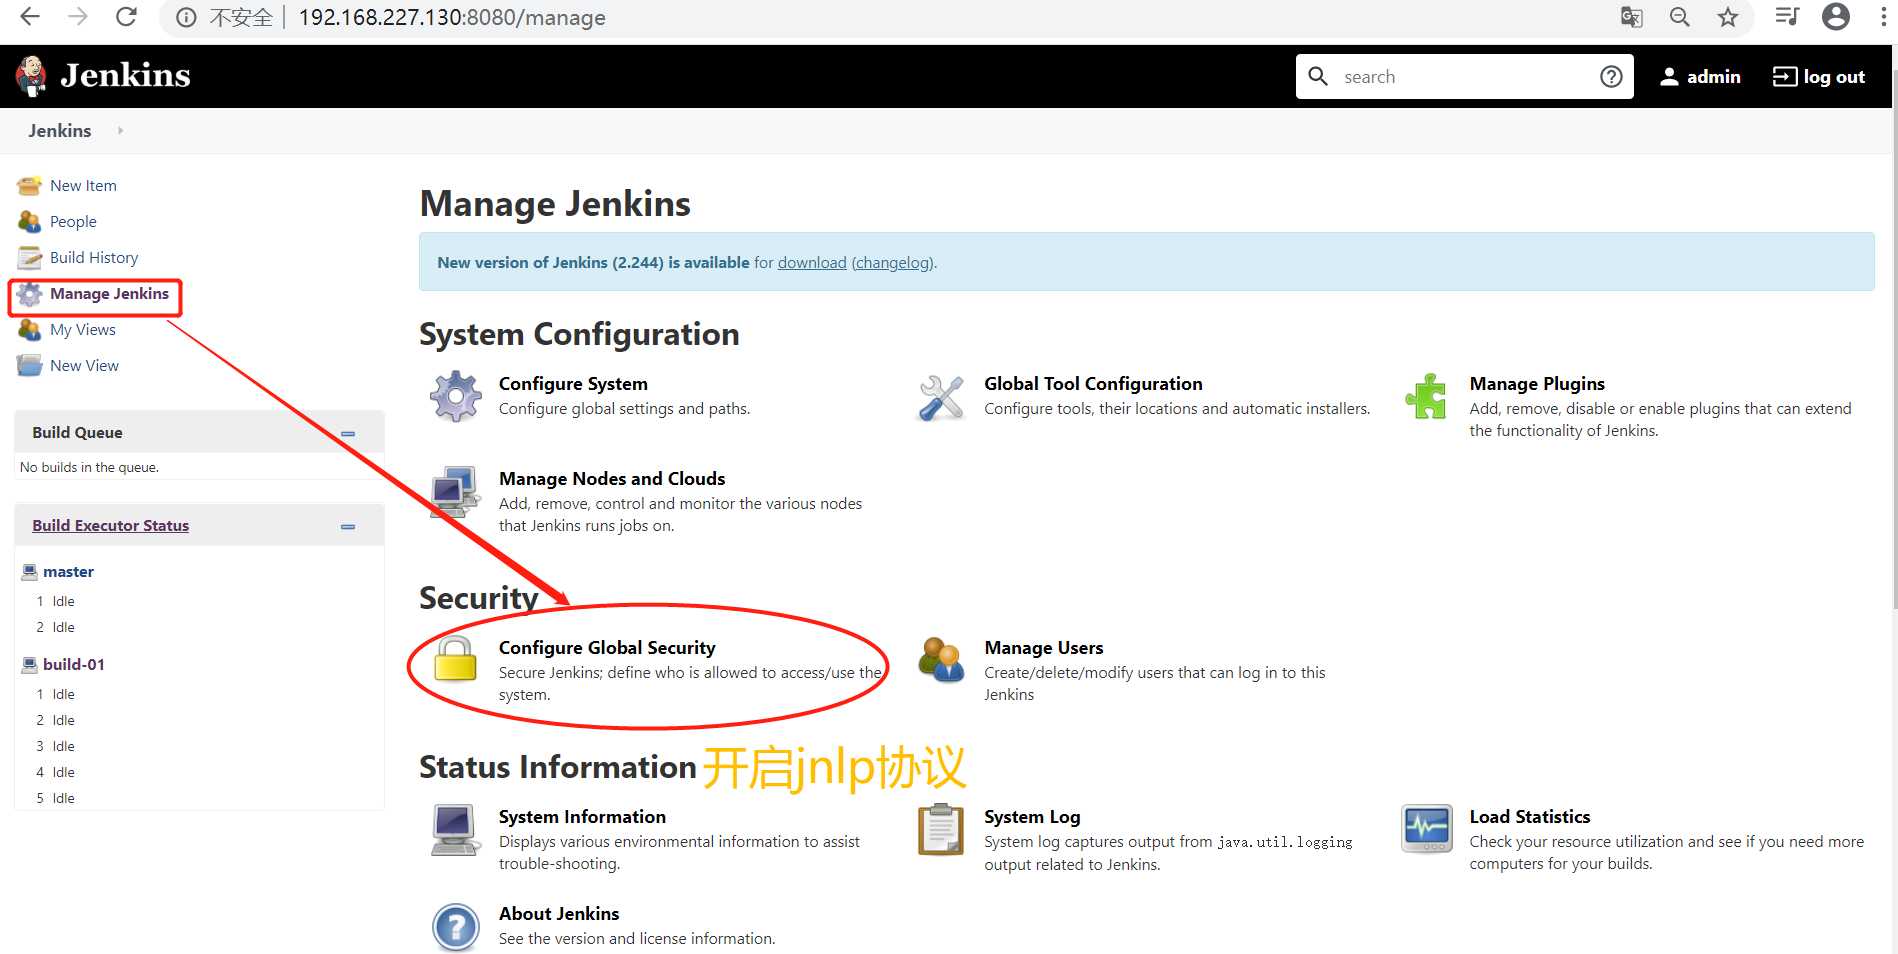Open the admin user link

pyautogui.click(x=1700, y=77)
